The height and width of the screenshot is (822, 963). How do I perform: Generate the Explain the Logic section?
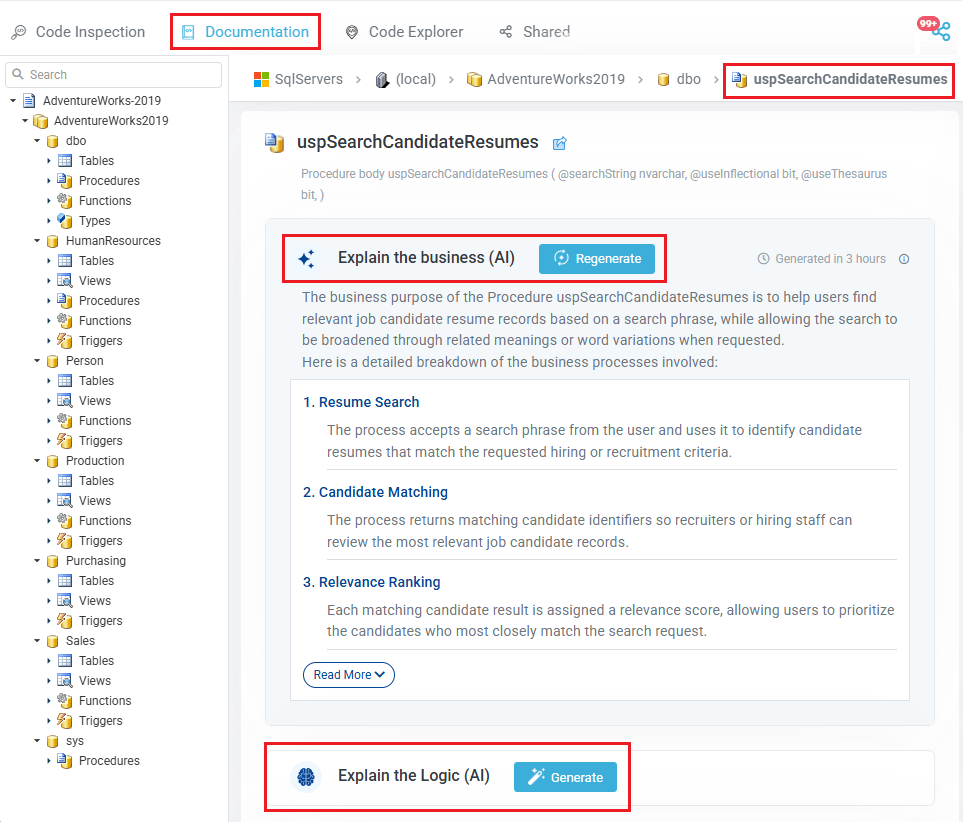[x=565, y=777]
